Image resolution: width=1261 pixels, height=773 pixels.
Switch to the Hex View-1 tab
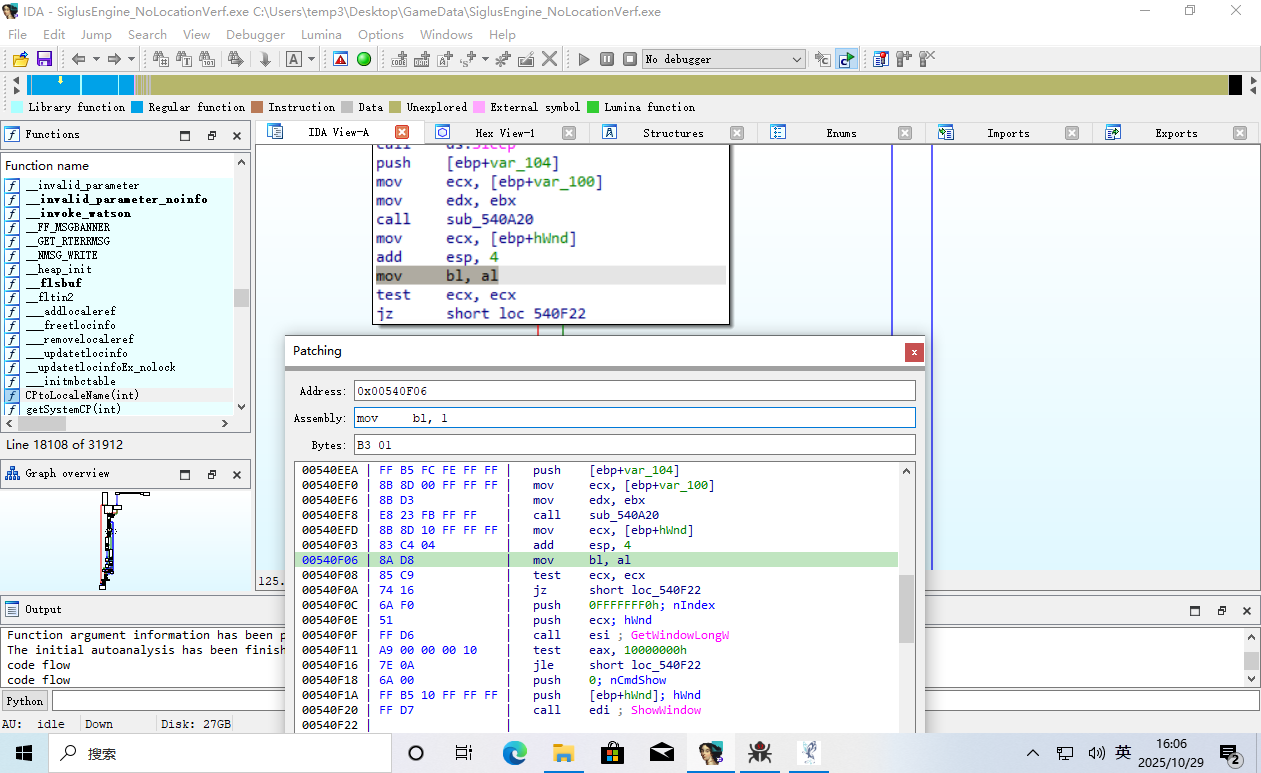pyautogui.click(x=504, y=133)
